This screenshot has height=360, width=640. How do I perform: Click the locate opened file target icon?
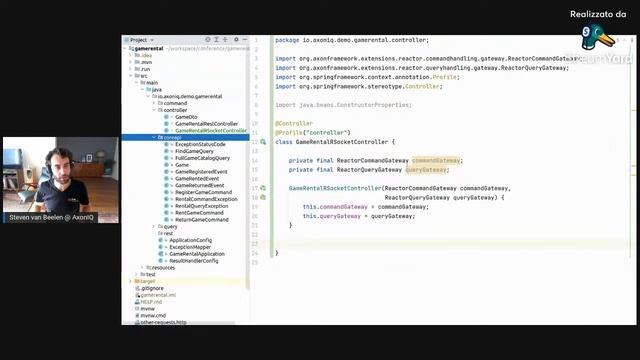click(208, 40)
